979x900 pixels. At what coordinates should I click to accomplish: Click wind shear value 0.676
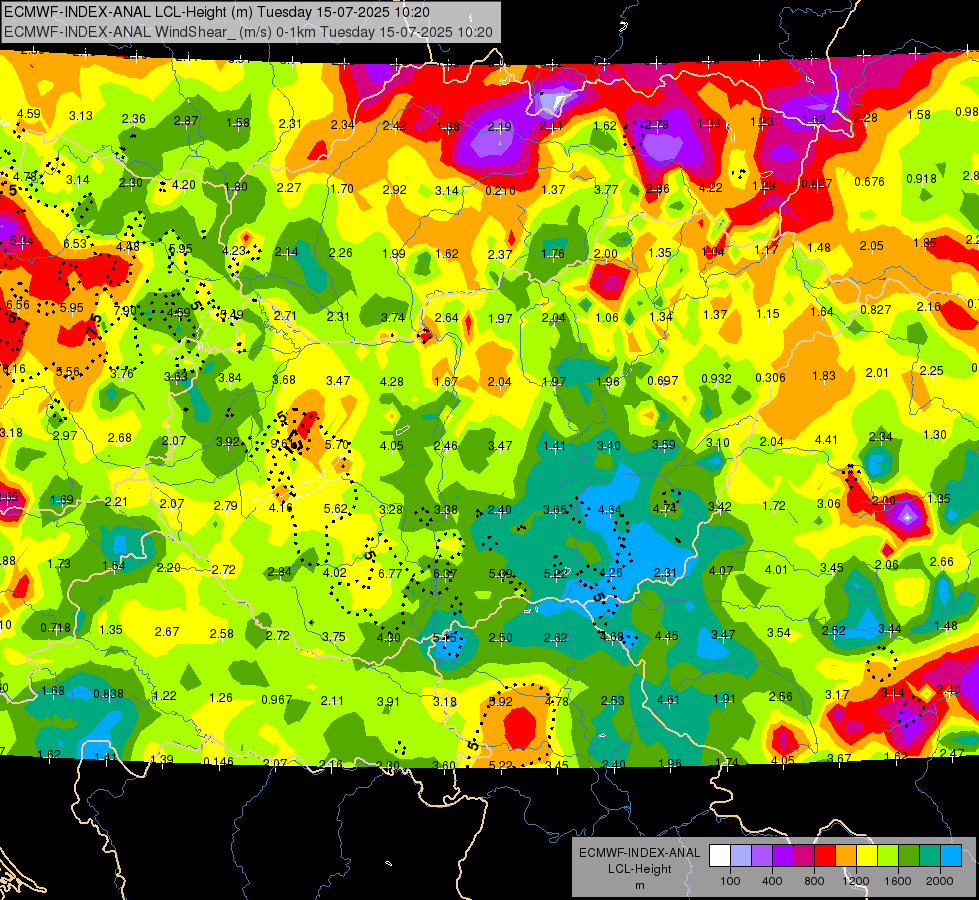click(x=870, y=182)
